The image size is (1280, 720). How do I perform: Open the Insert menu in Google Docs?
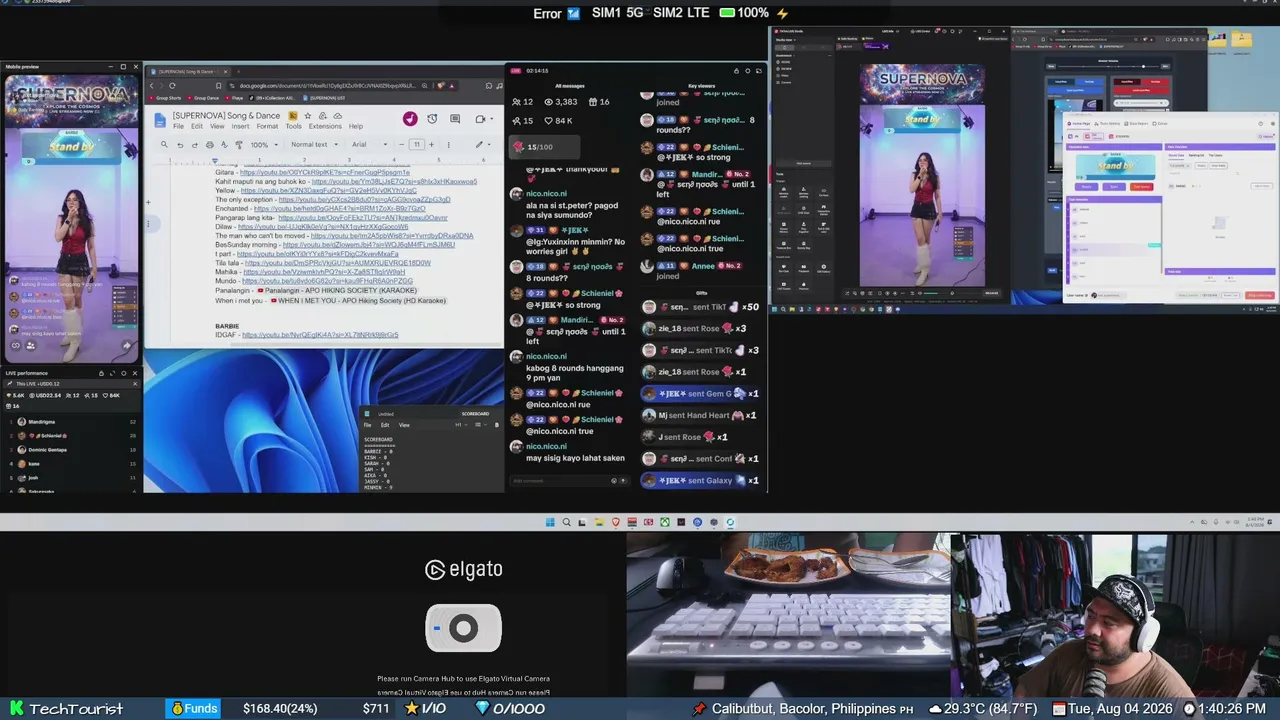click(241, 126)
